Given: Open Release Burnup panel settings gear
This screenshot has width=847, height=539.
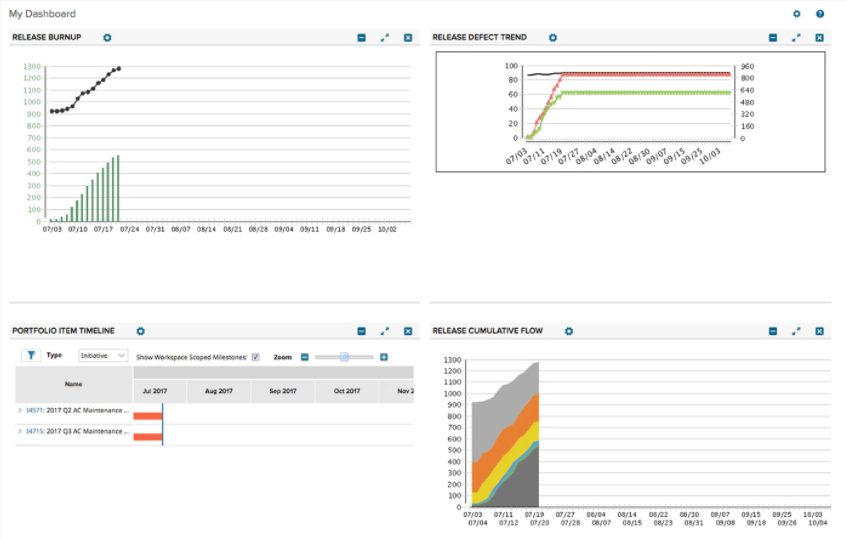Looking at the screenshot, I should pos(107,38).
